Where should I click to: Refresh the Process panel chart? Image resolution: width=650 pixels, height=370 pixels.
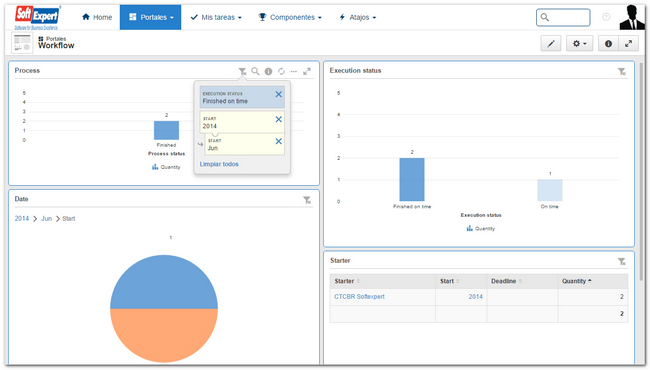[281, 71]
